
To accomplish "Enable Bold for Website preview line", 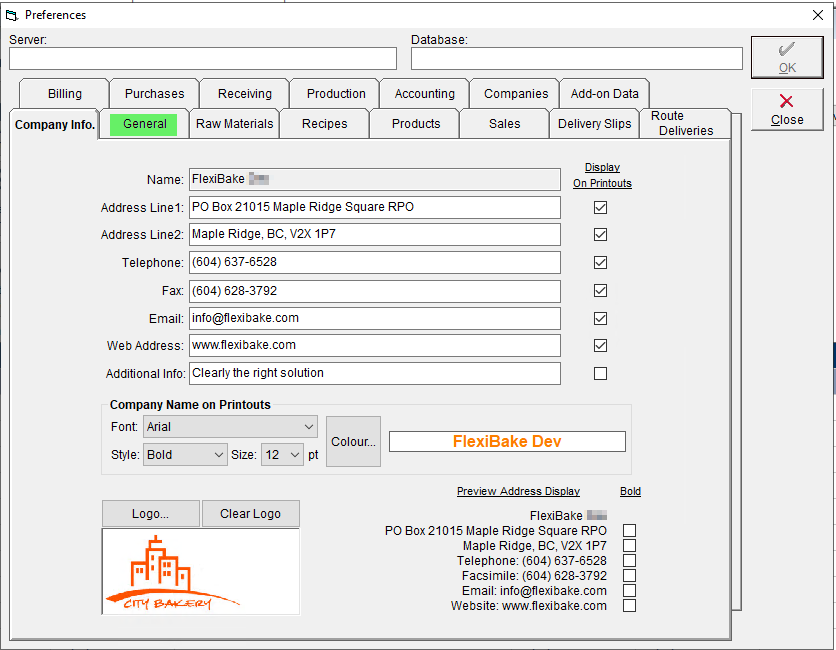I will click(x=630, y=606).
